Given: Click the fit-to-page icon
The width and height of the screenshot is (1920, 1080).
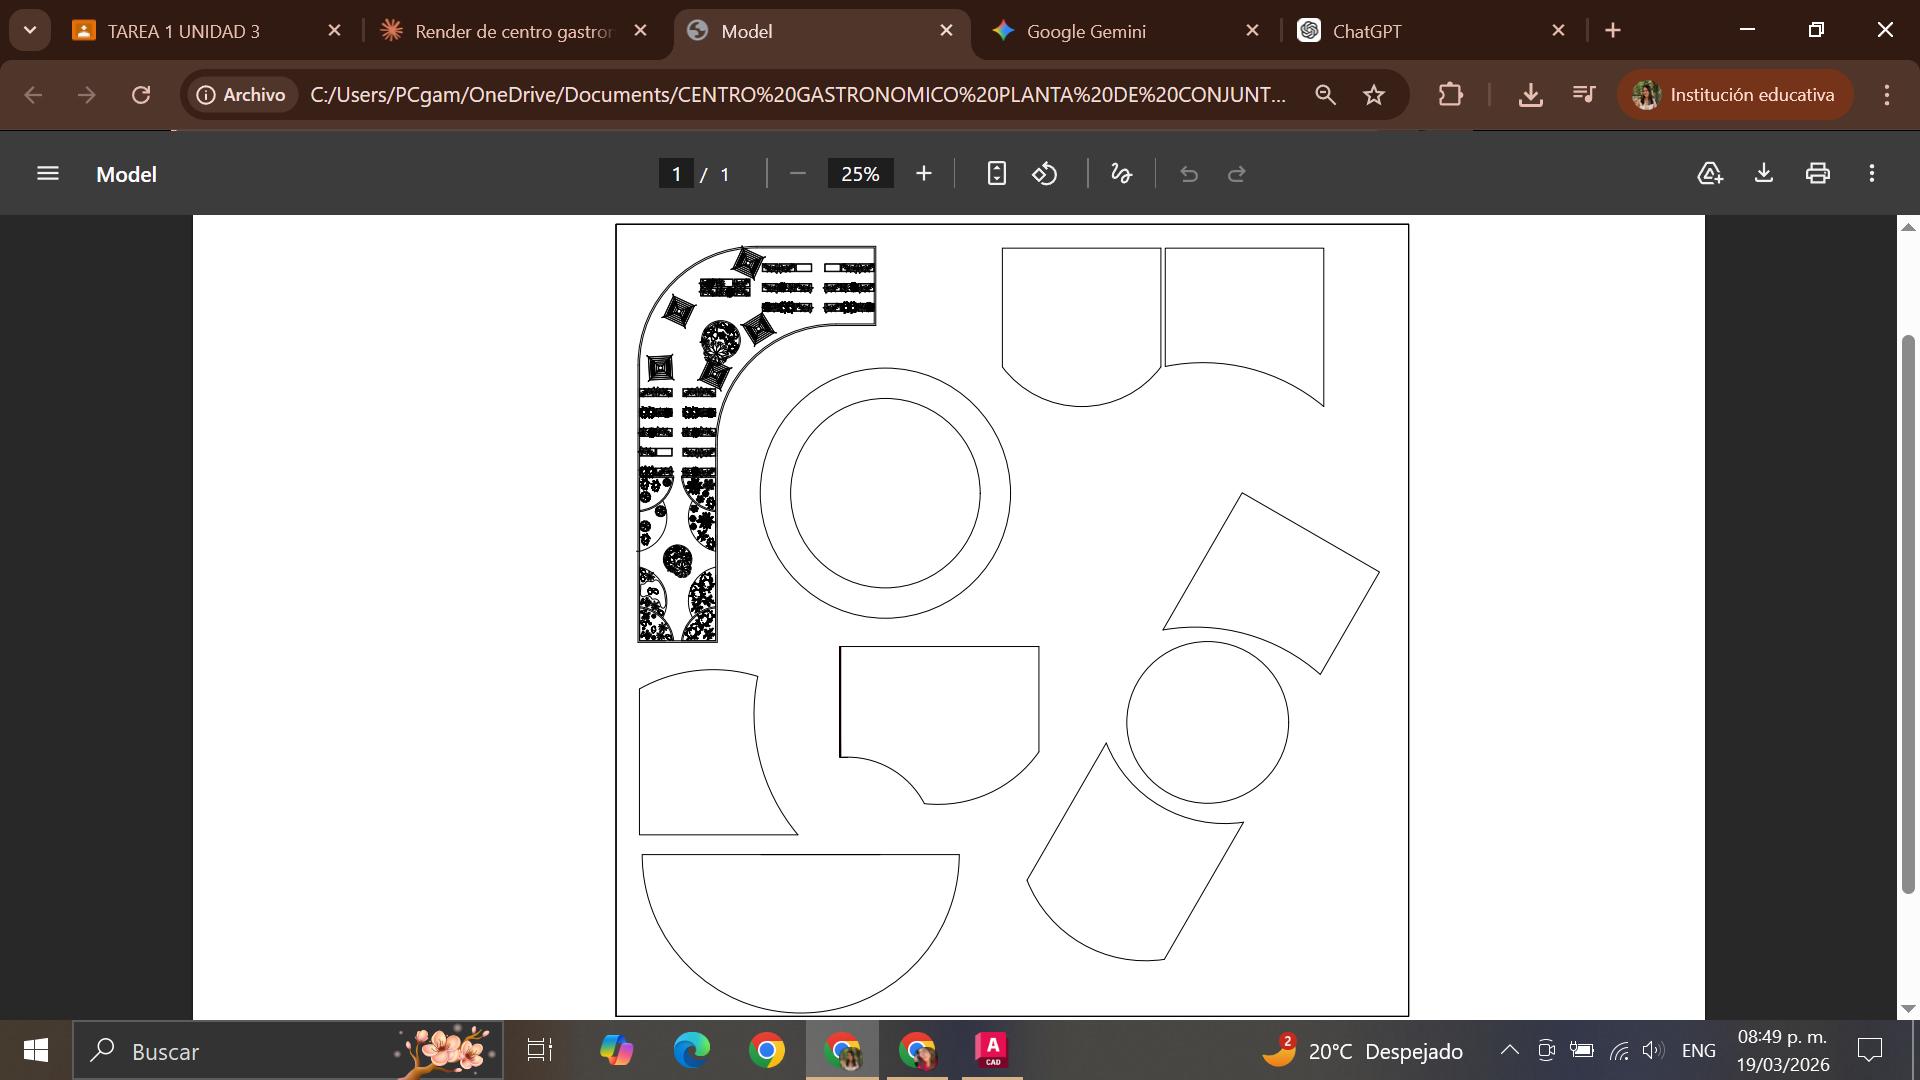Looking at the screenshot, I should (x=996, y=174).
